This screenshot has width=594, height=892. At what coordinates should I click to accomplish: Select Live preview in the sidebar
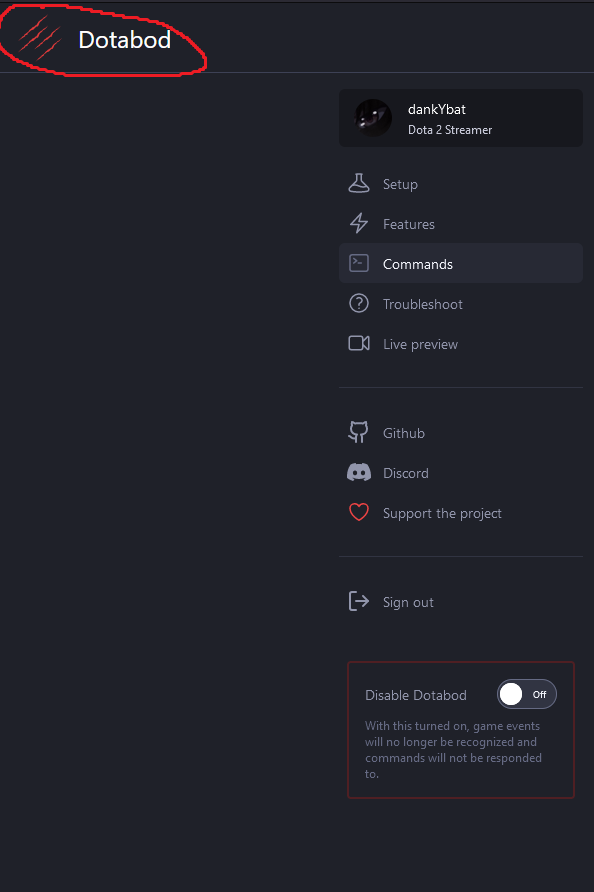420,343
